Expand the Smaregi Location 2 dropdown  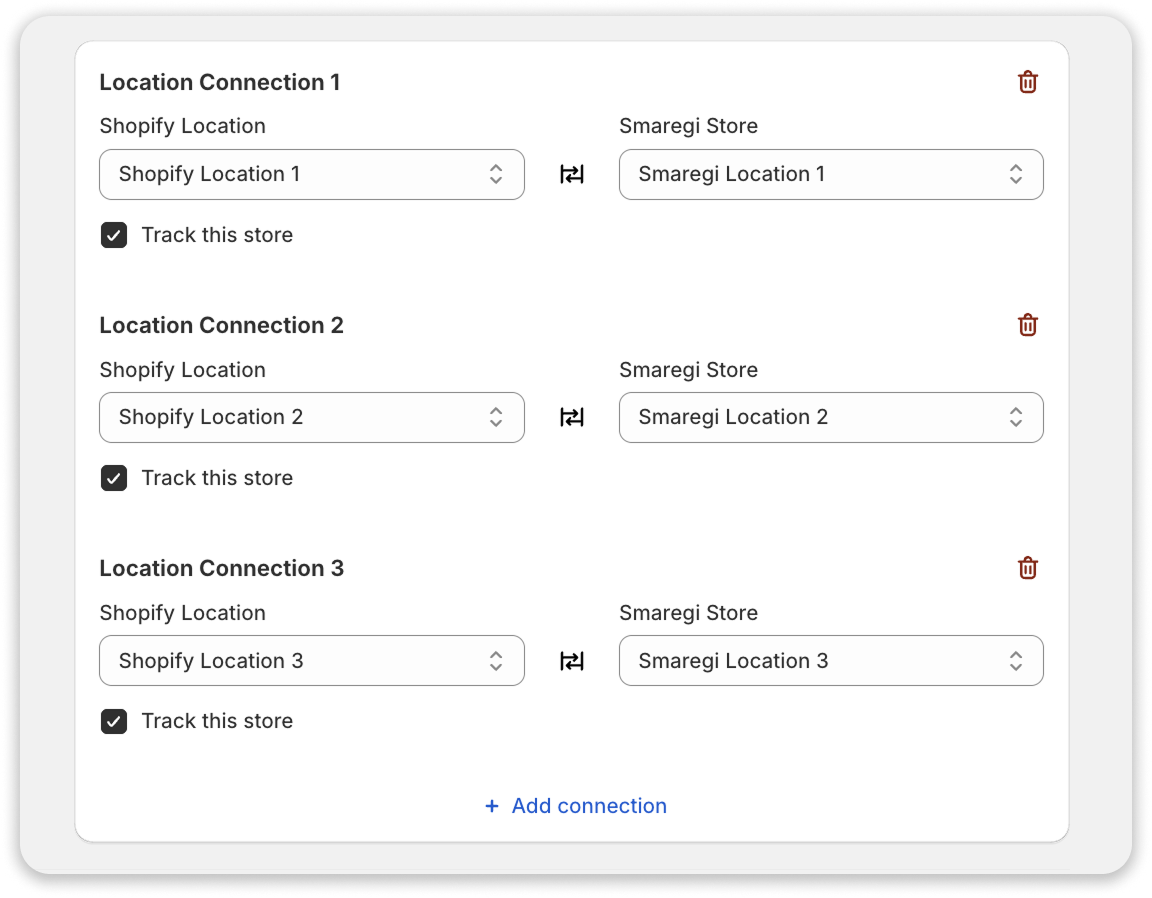[830, 417]
